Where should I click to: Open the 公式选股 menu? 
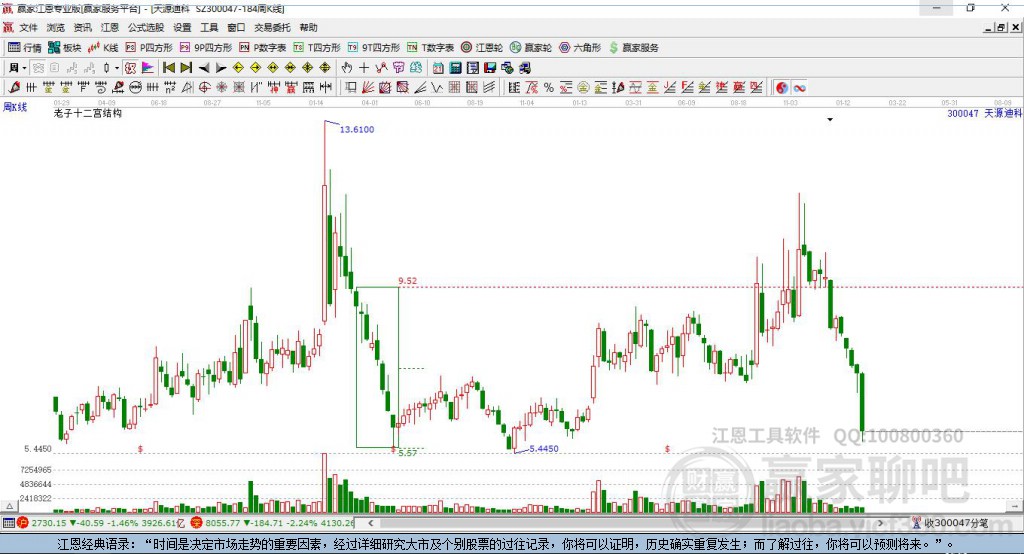point(146,27)
